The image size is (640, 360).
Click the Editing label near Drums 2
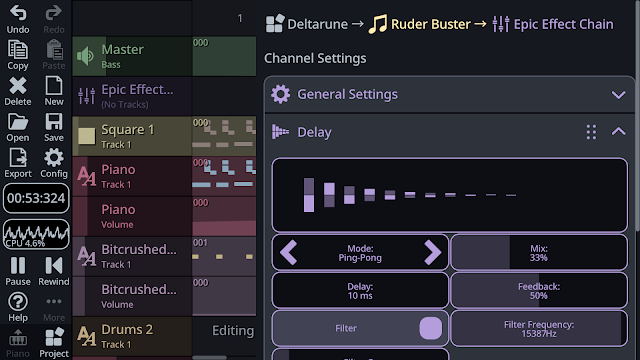(x=233, y=330)
